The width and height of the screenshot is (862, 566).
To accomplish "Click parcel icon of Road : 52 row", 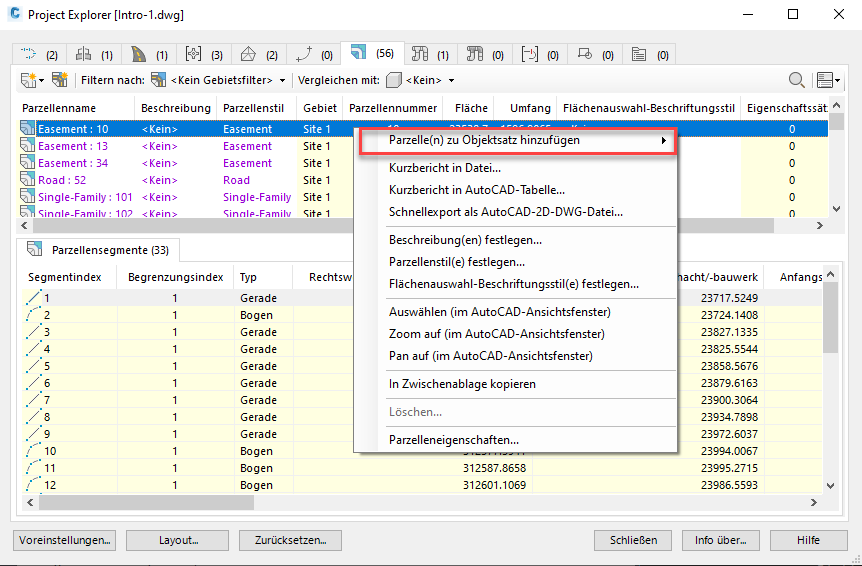I will (27, 180).
